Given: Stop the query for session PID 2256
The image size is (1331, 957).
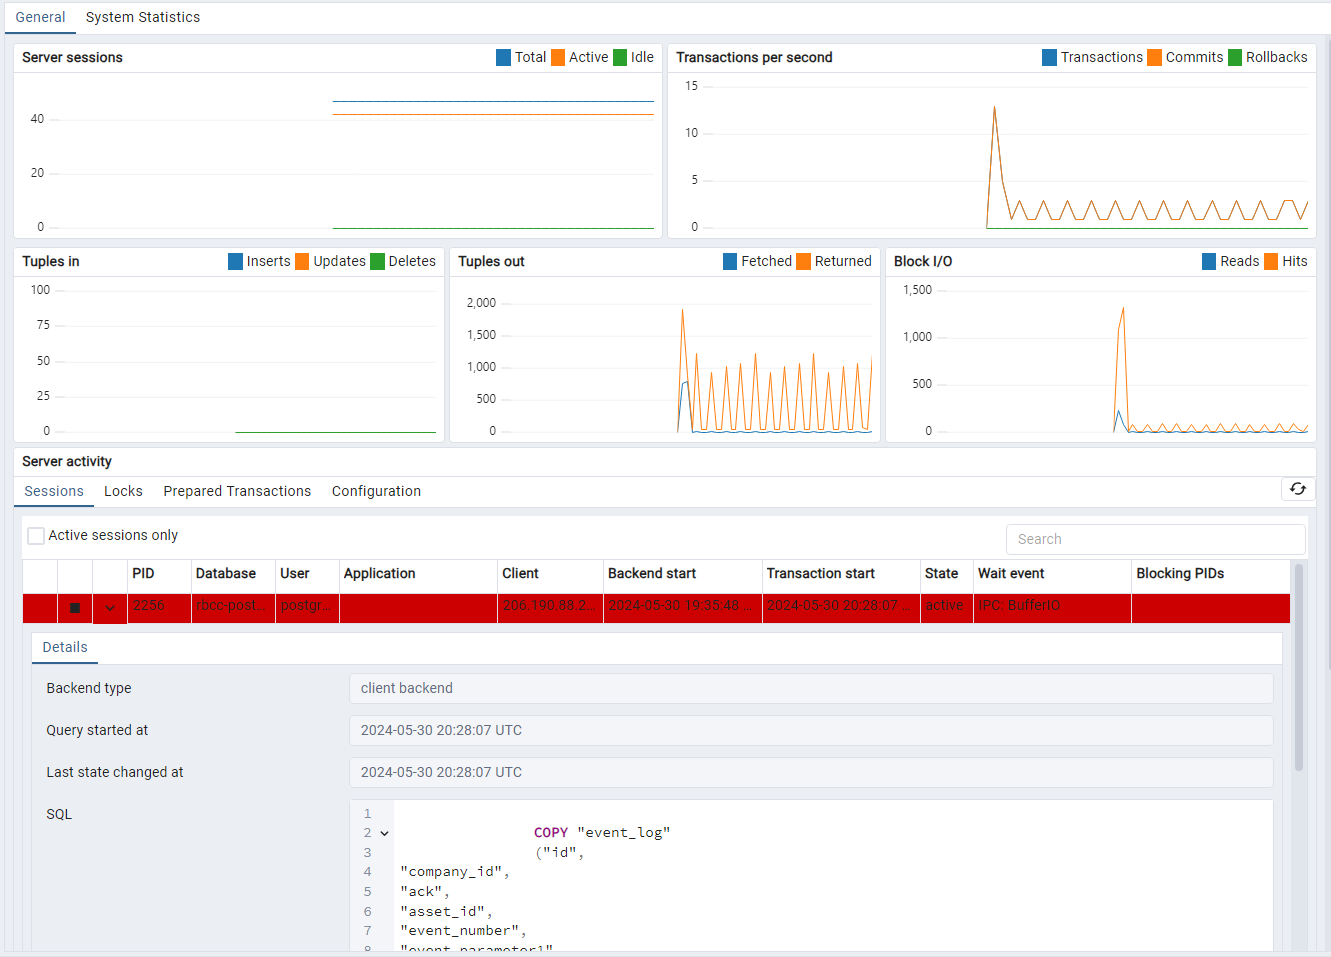Looking at the screenshot, I should pyautogui.click(x=75, y=608).
